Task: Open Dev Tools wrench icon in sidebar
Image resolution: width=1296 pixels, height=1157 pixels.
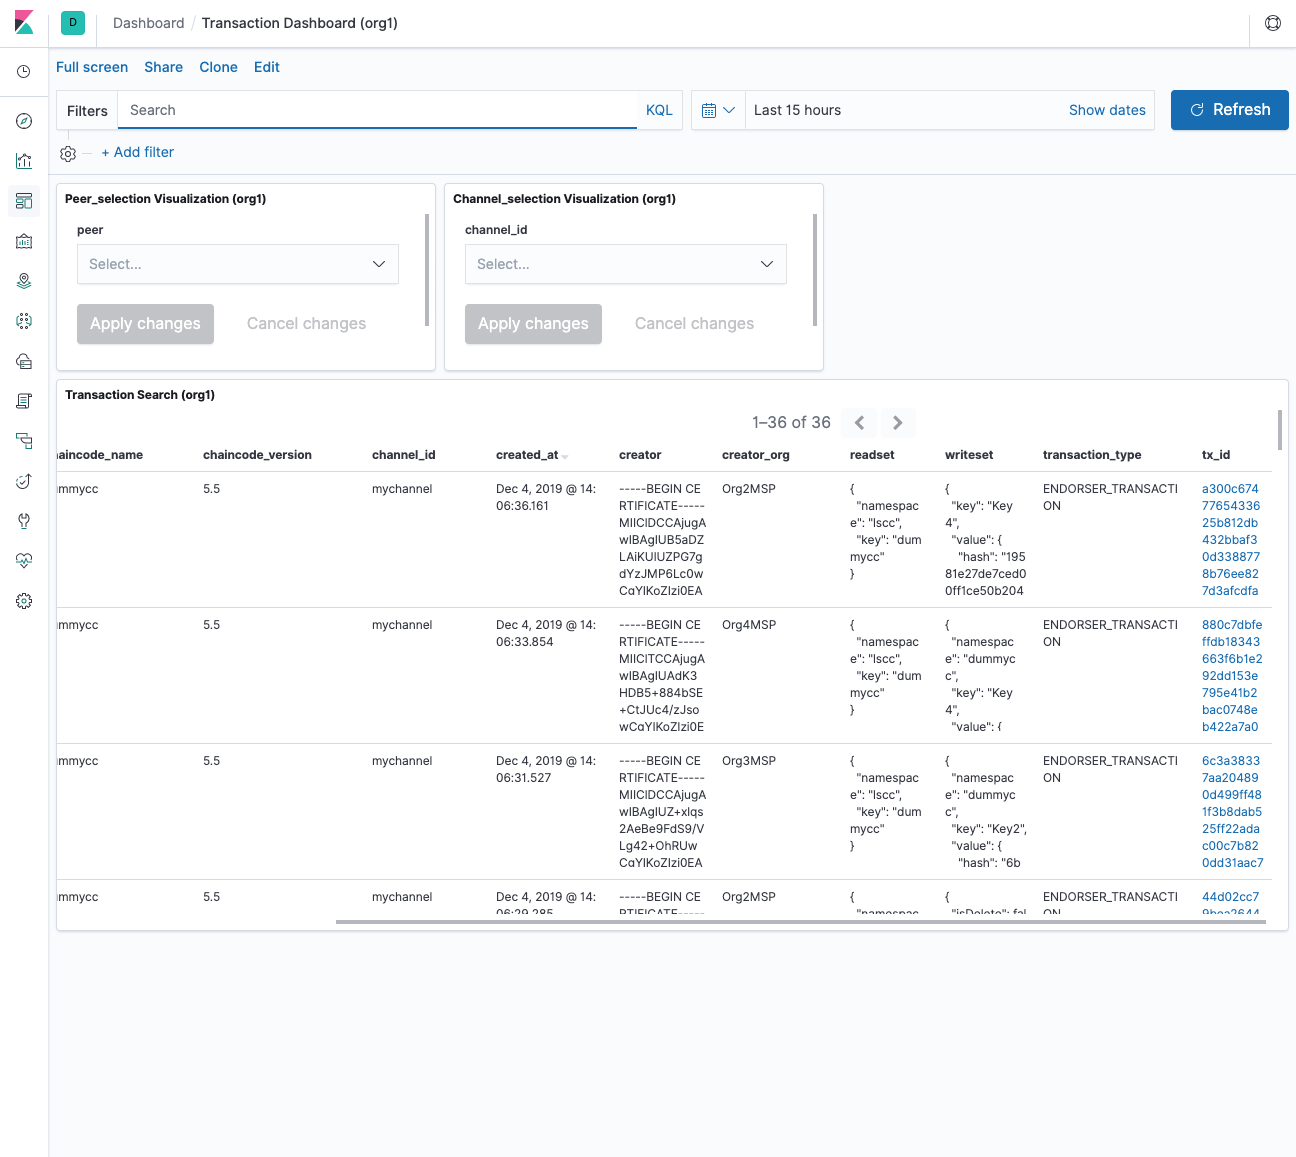Action: (x=24, y=521)
